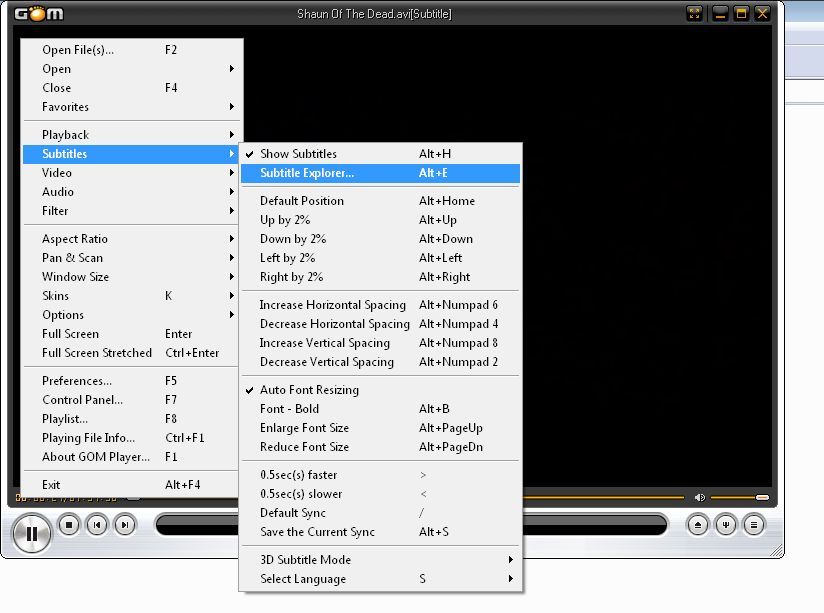Expand Select Language submenu

380,579
